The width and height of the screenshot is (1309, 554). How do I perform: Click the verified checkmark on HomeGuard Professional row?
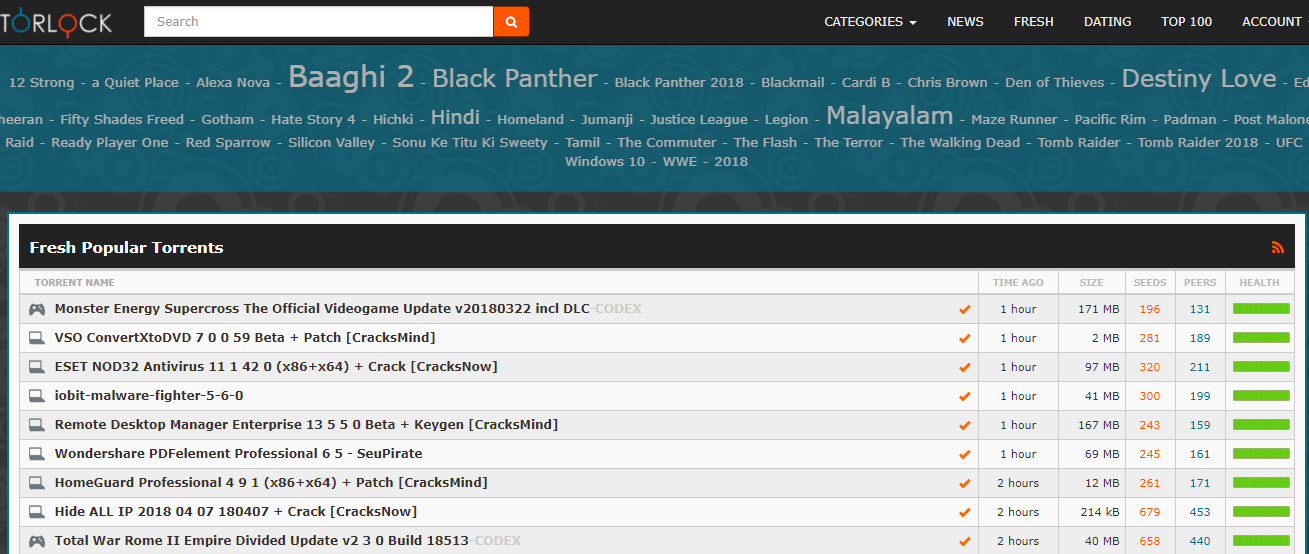(x=964, y=484)
